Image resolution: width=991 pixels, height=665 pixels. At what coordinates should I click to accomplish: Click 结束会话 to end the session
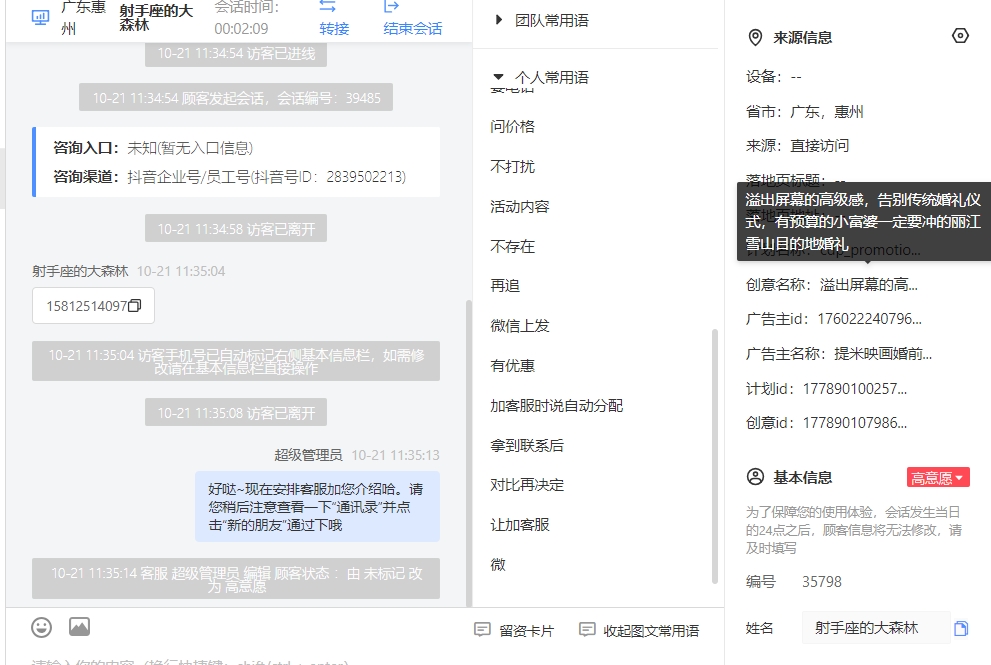click(x=413, y=28)
